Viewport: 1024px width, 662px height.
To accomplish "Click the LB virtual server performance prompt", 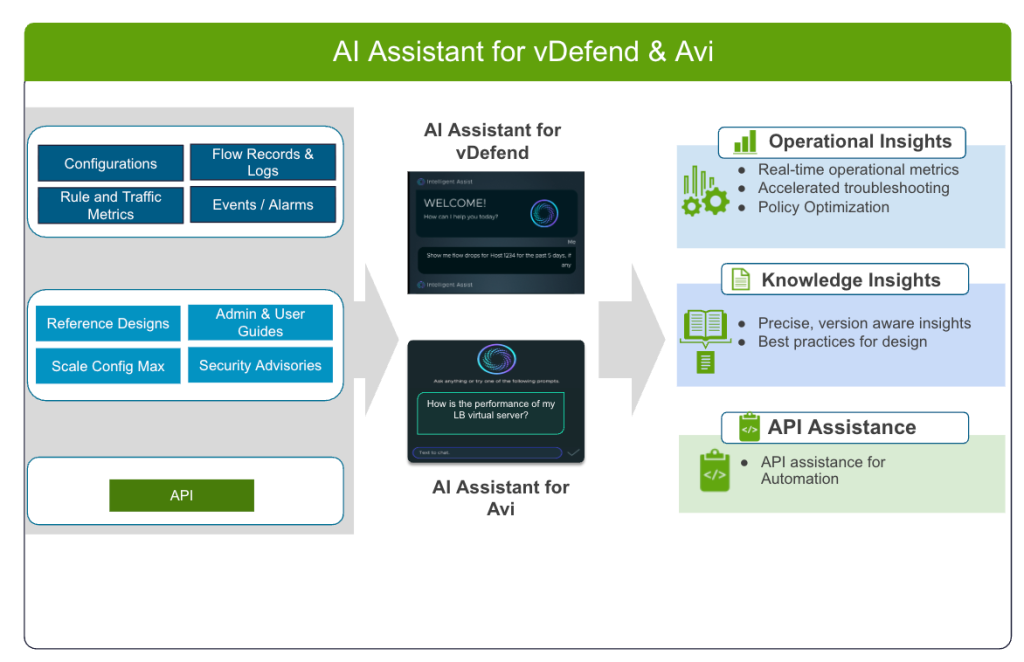I will click(x=490, y=413).
